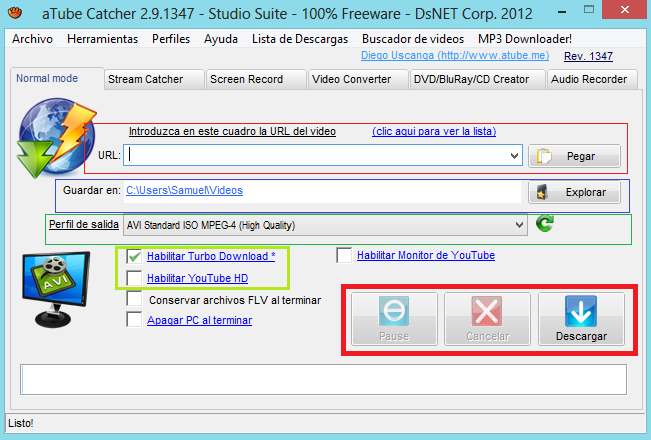Image resolution: width=651 pixels, height=440 pixels.
Task: Click the Rev. 1347 link
Action: (x=588, y=56)
